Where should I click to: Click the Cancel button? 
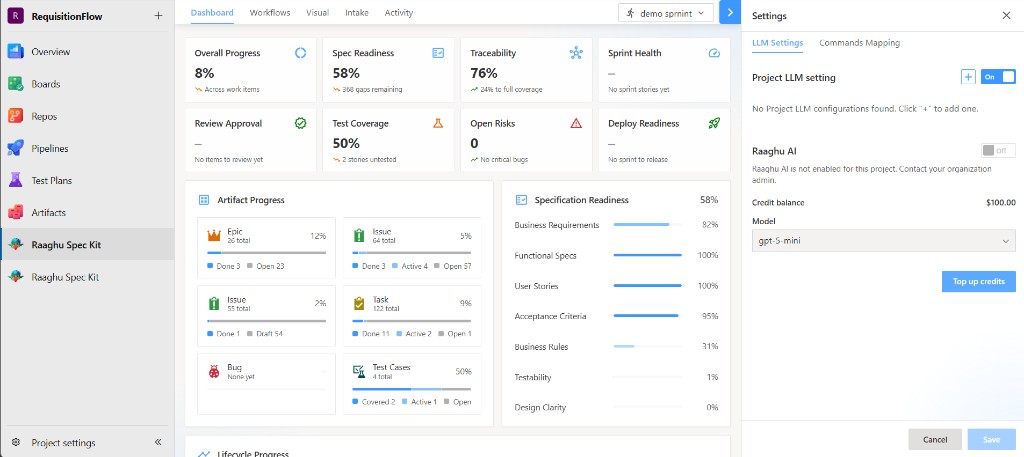pyautogui.click(x=935, y=439)
